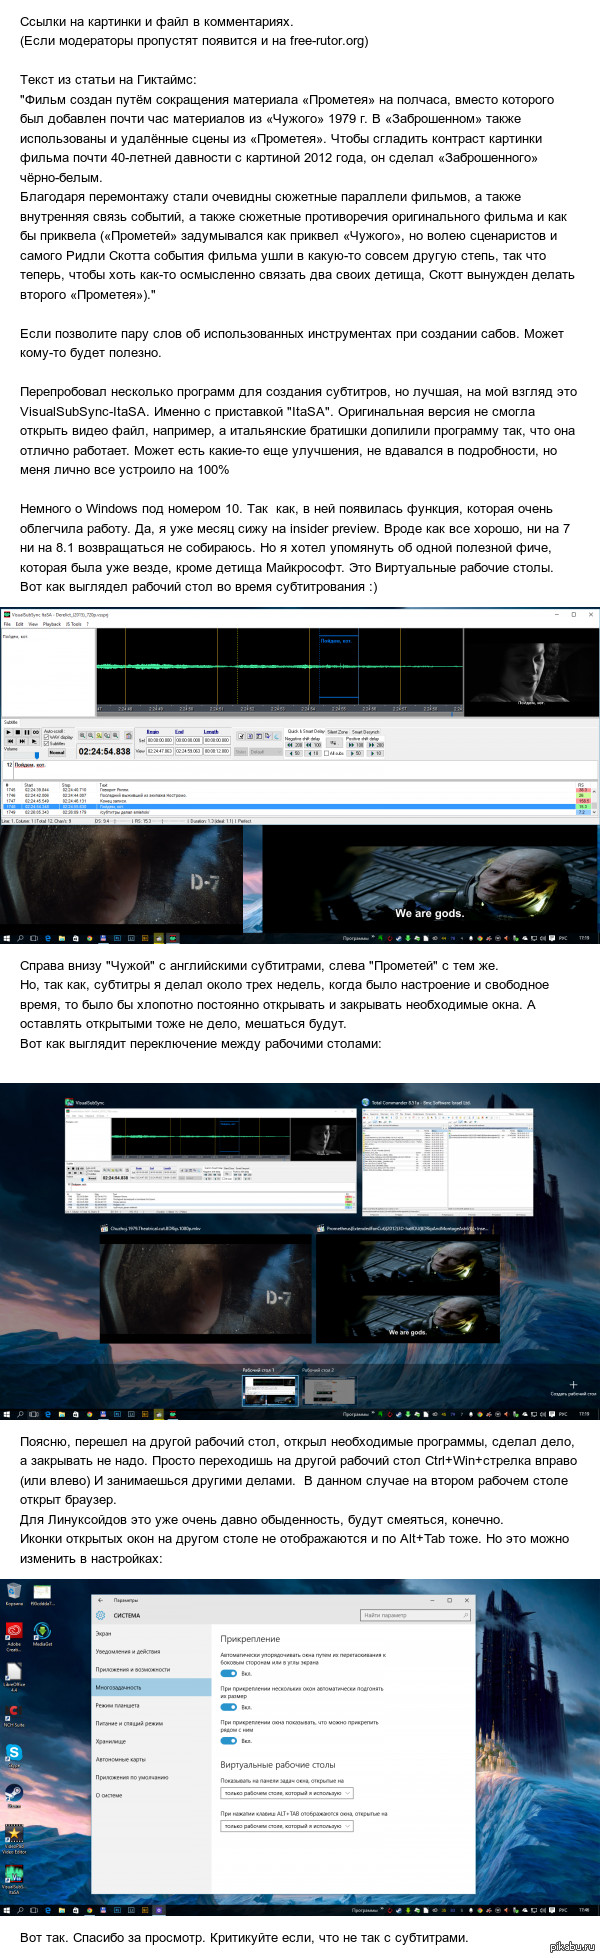The height and width of the screenshot is (1958, 600).
Task: Open the MediaGet desktop icon
Action: (42, 1634)
